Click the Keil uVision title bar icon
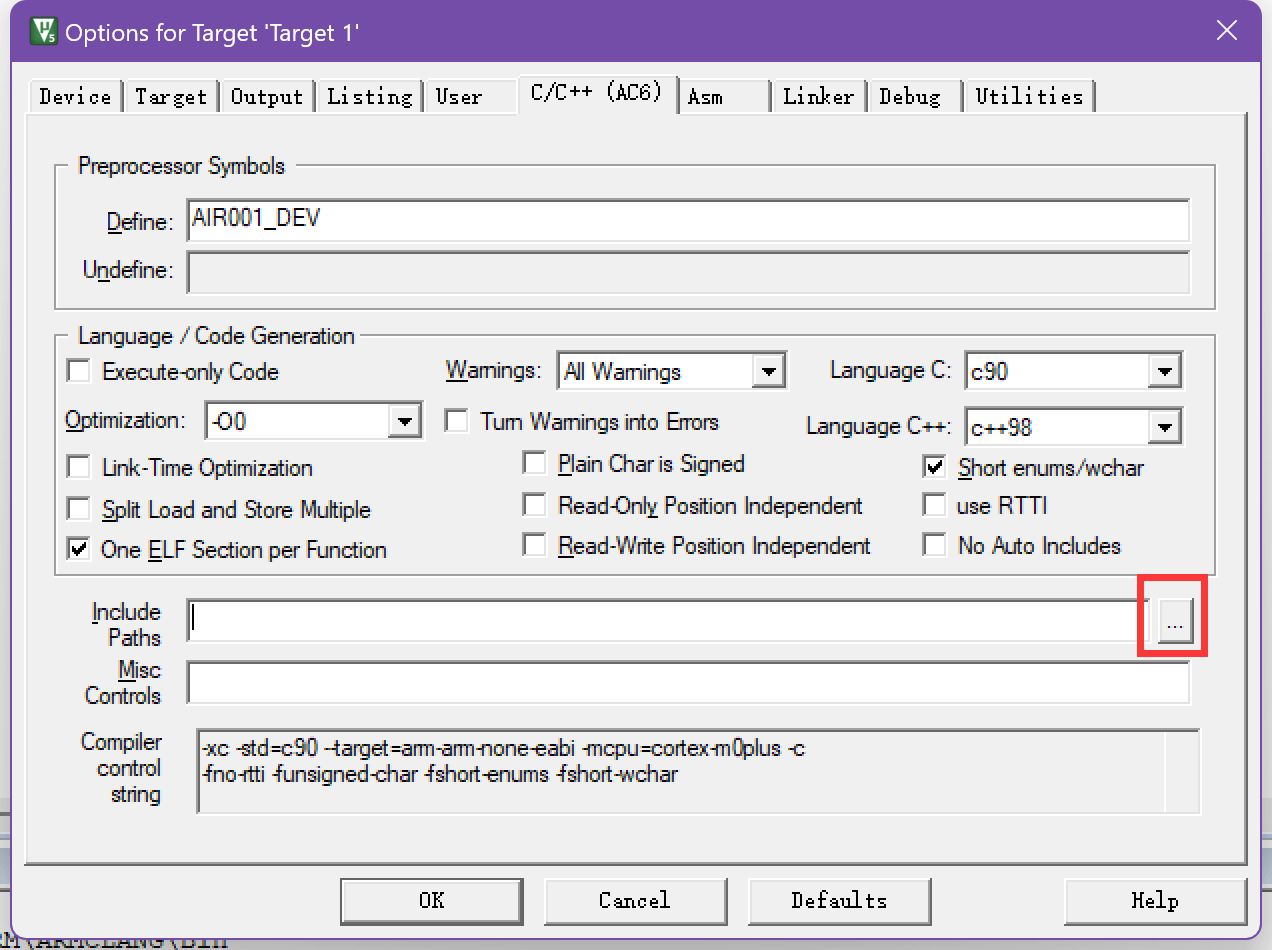1272x950 pixels. pyautogui.click(x=43, y=31)
